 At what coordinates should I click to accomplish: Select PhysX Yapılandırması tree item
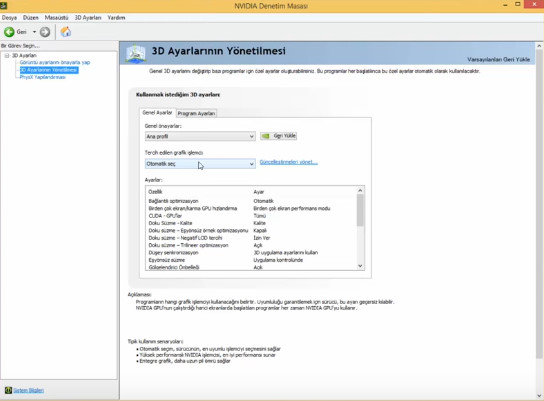(x=43, y=77)
